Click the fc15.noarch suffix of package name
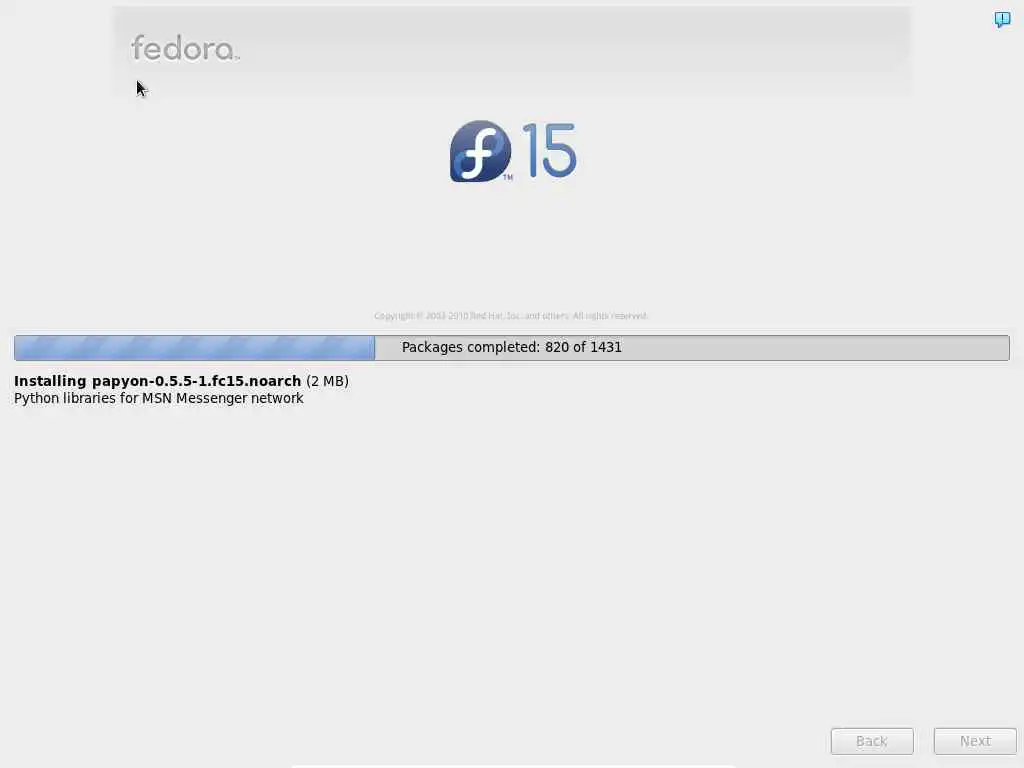The height and width of the screenshot is (768, 1024). 267,381
